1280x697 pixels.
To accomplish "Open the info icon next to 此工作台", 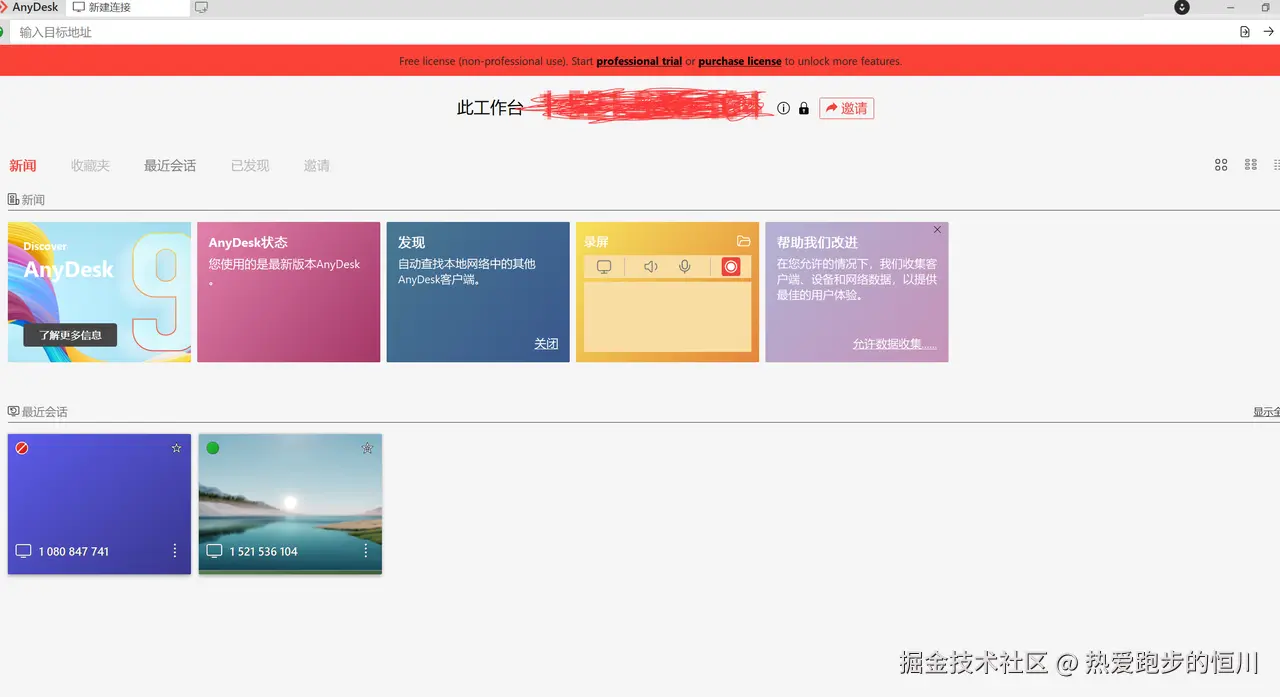I will (783, 108).
